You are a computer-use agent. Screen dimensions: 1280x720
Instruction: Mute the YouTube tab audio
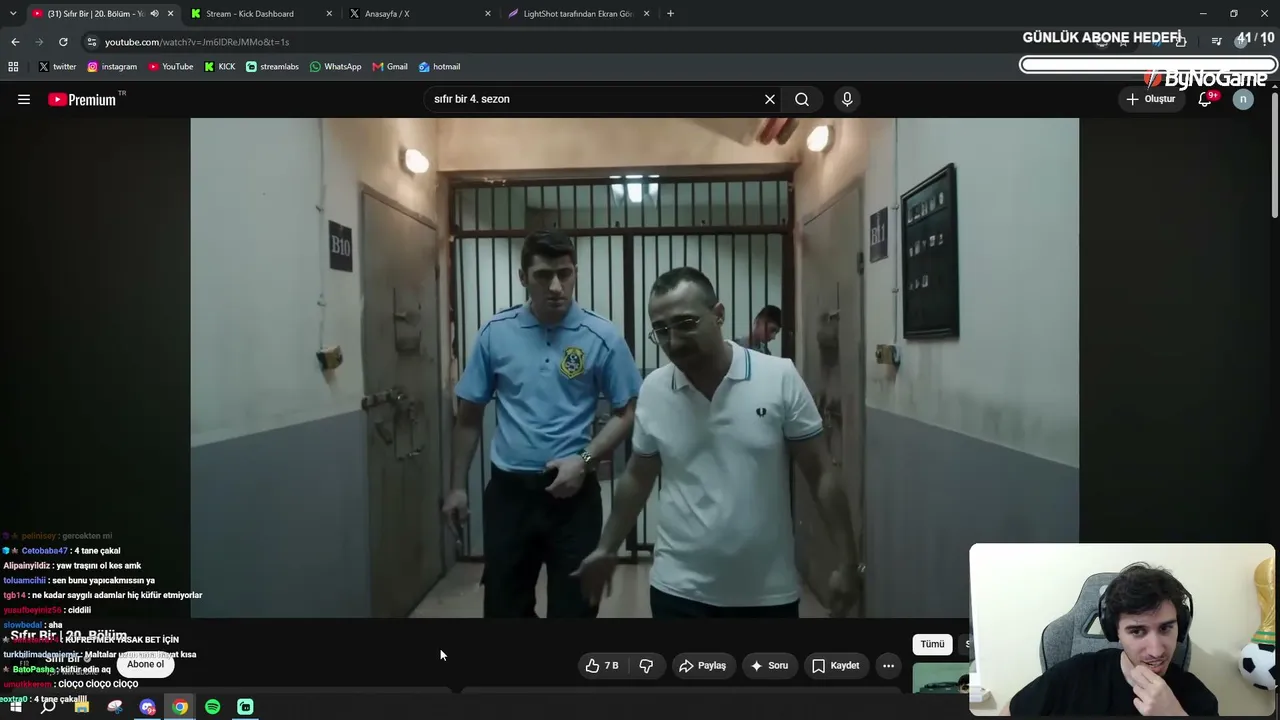click(154, 14)
